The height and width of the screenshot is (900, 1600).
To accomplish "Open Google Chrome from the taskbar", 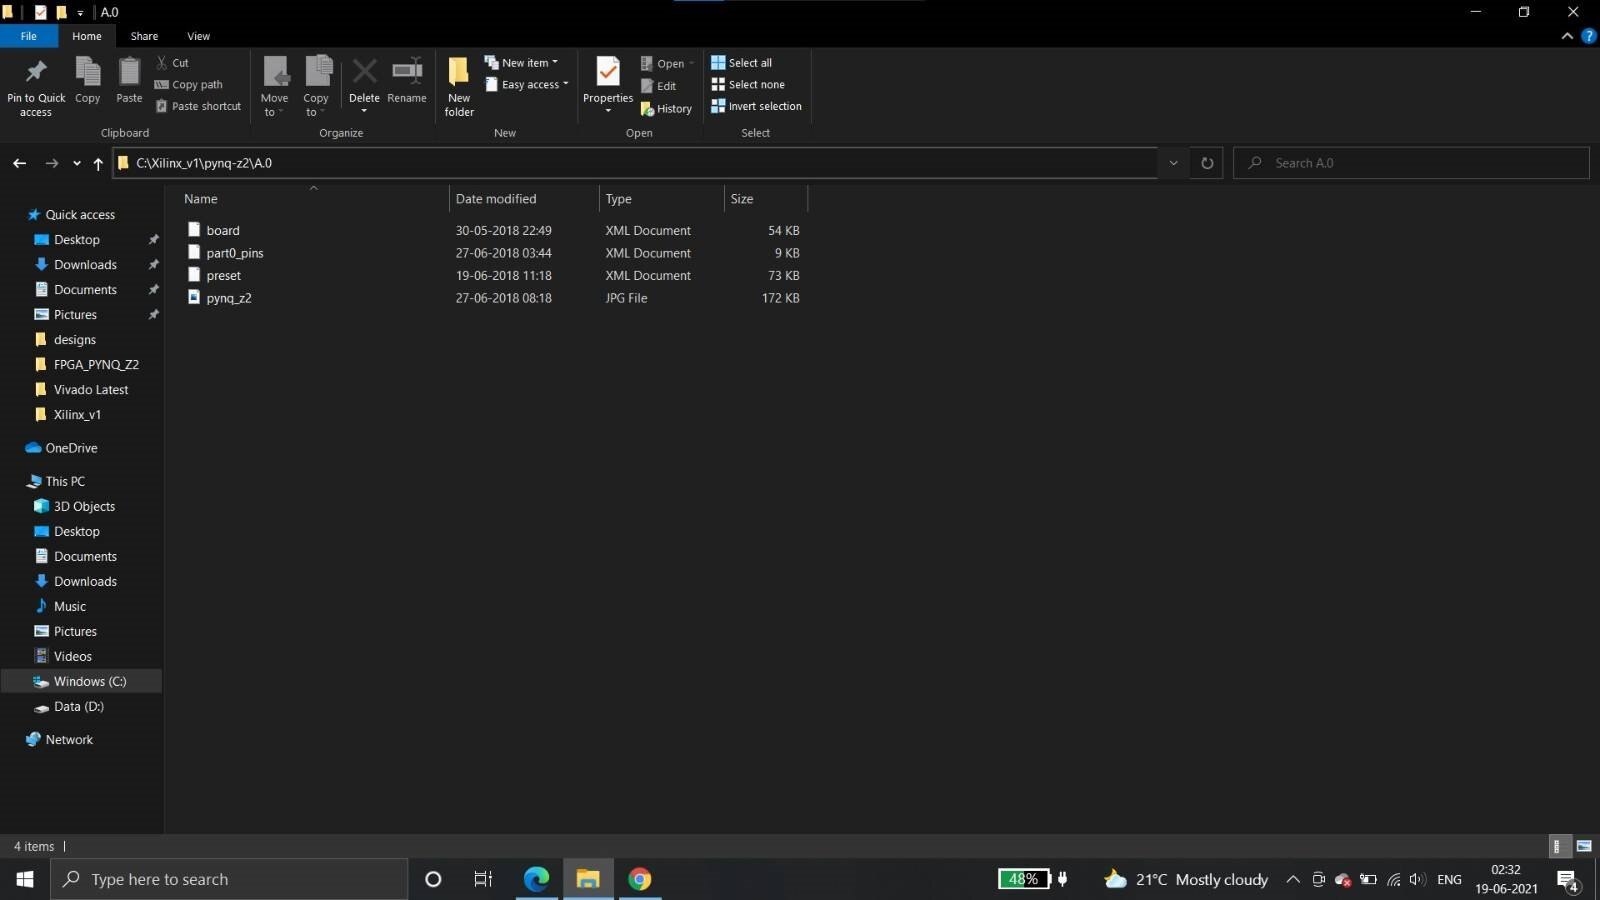I will [640, 879].
